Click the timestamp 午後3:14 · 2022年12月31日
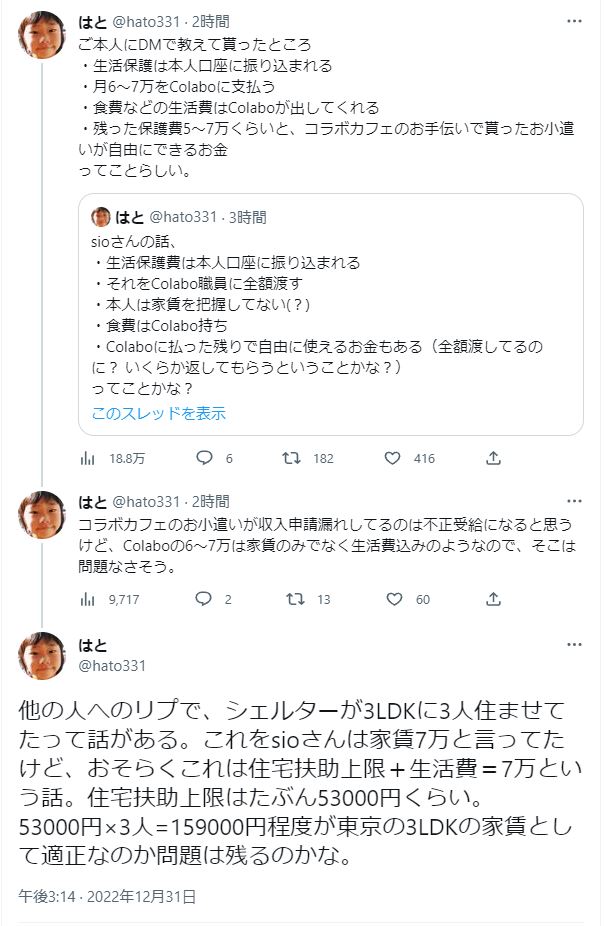 click(107, 895)
